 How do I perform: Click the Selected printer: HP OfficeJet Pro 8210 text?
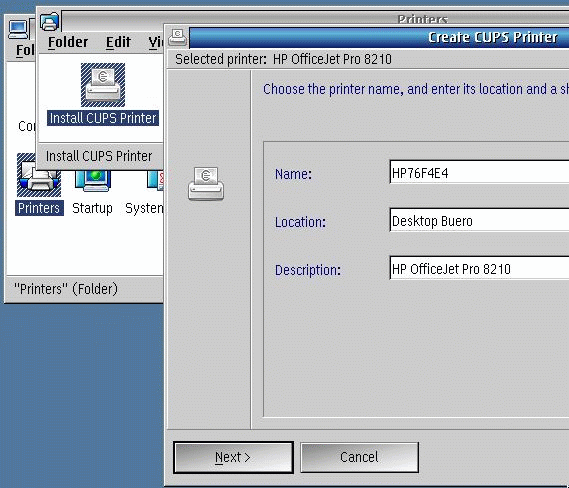pos(283,59)
